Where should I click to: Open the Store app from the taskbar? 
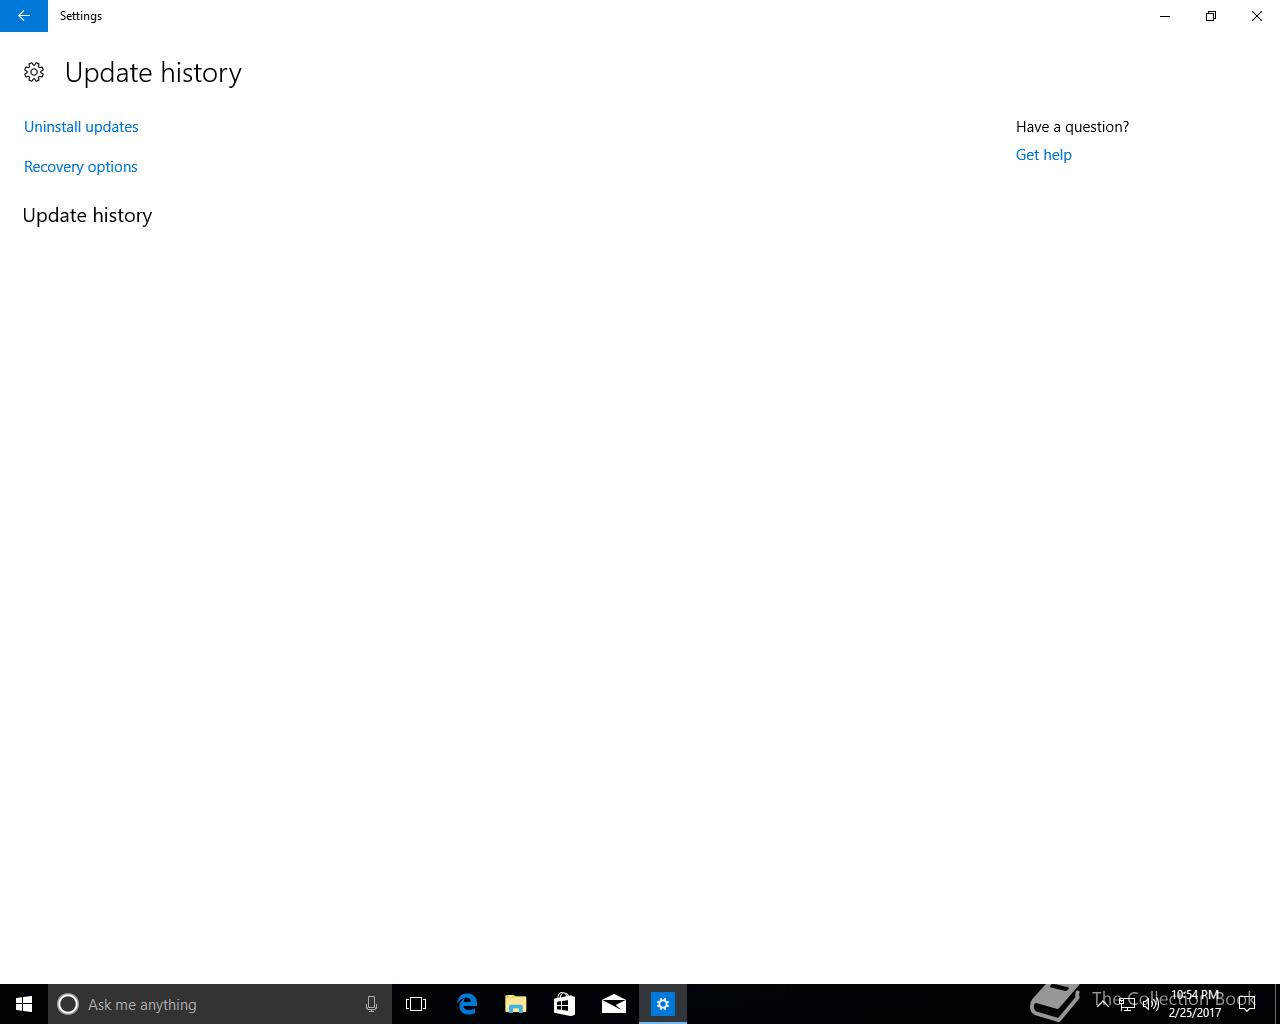coord(565,1004)
